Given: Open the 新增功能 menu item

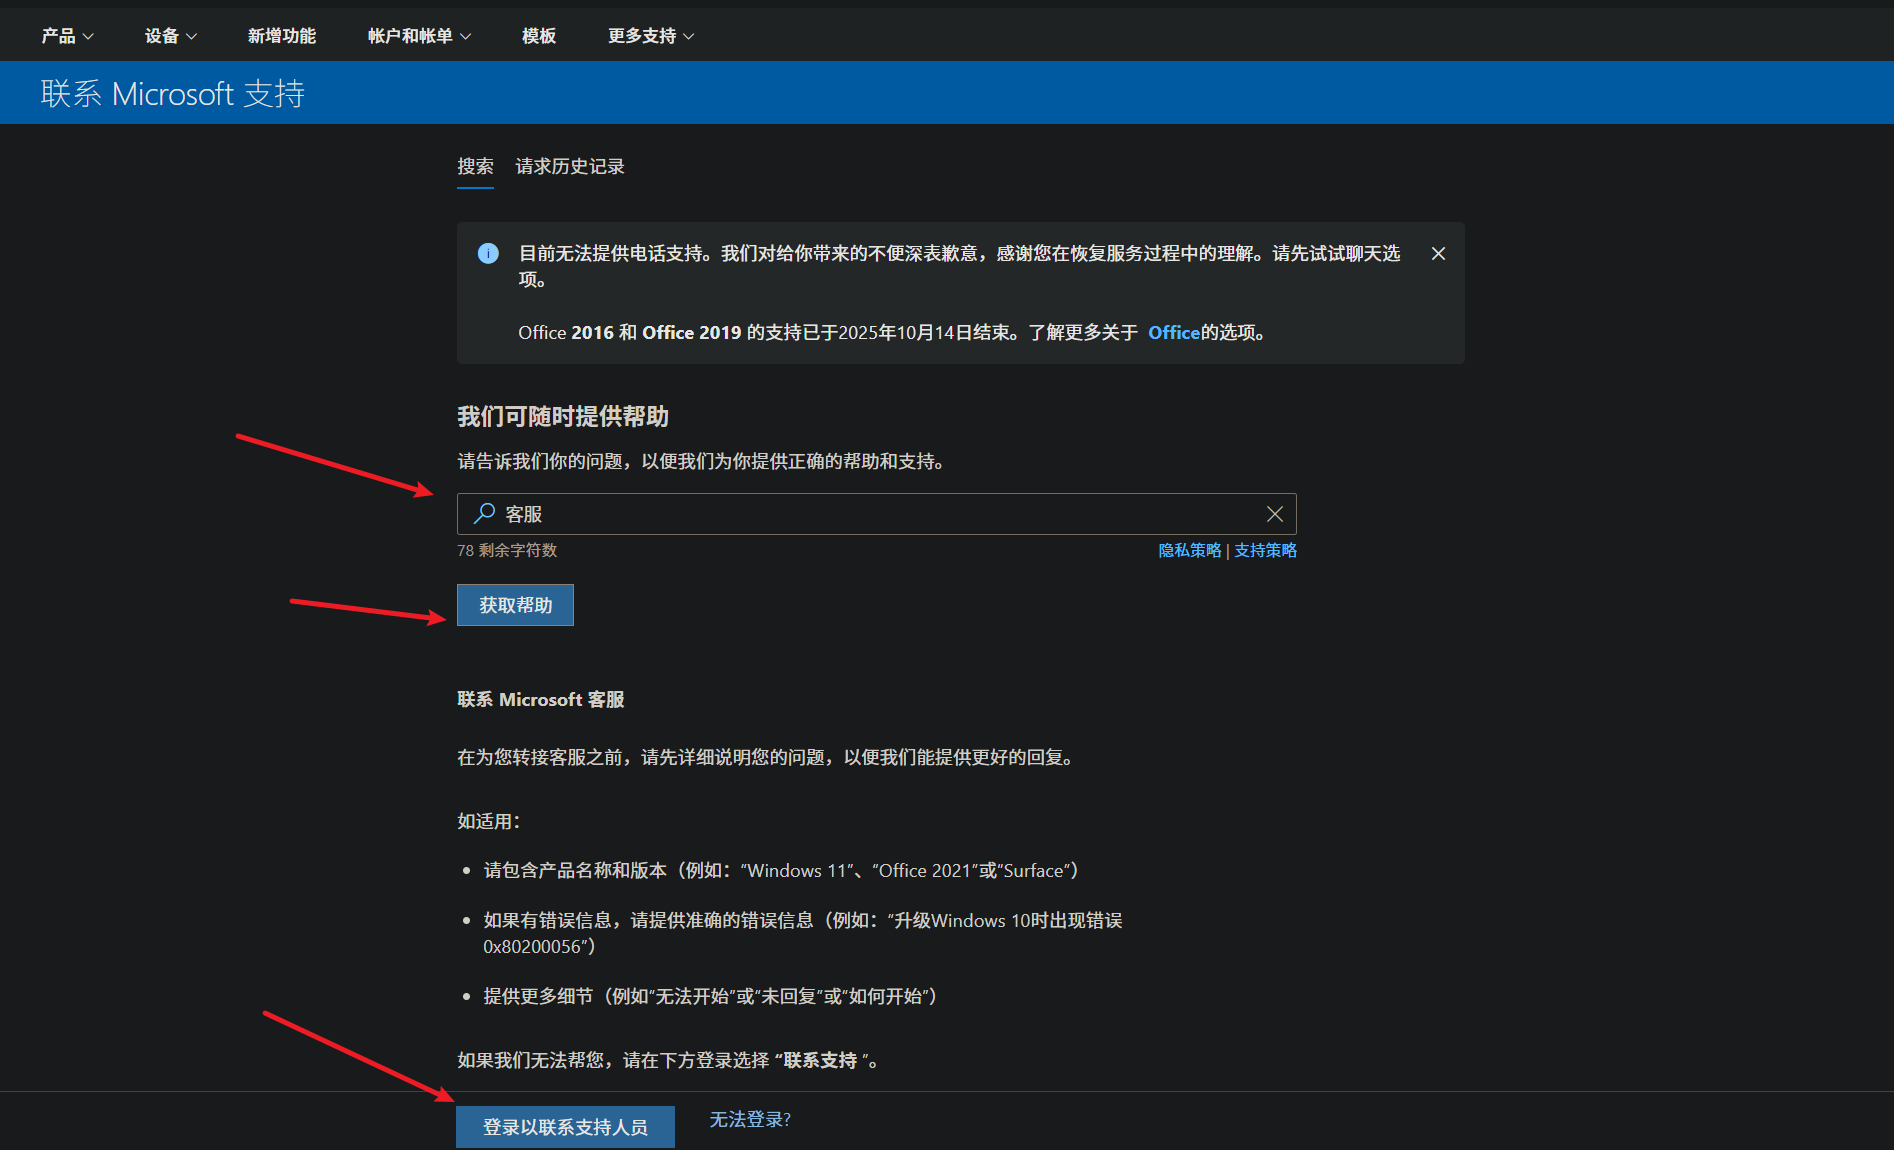Looking at the screenshot, I should pos(281,35).
